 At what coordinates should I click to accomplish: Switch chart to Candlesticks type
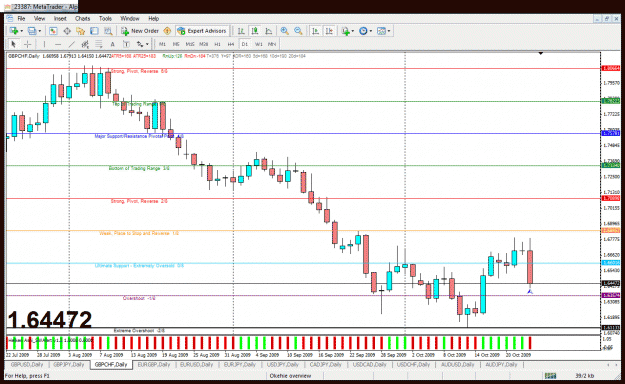tap(255, 31)
